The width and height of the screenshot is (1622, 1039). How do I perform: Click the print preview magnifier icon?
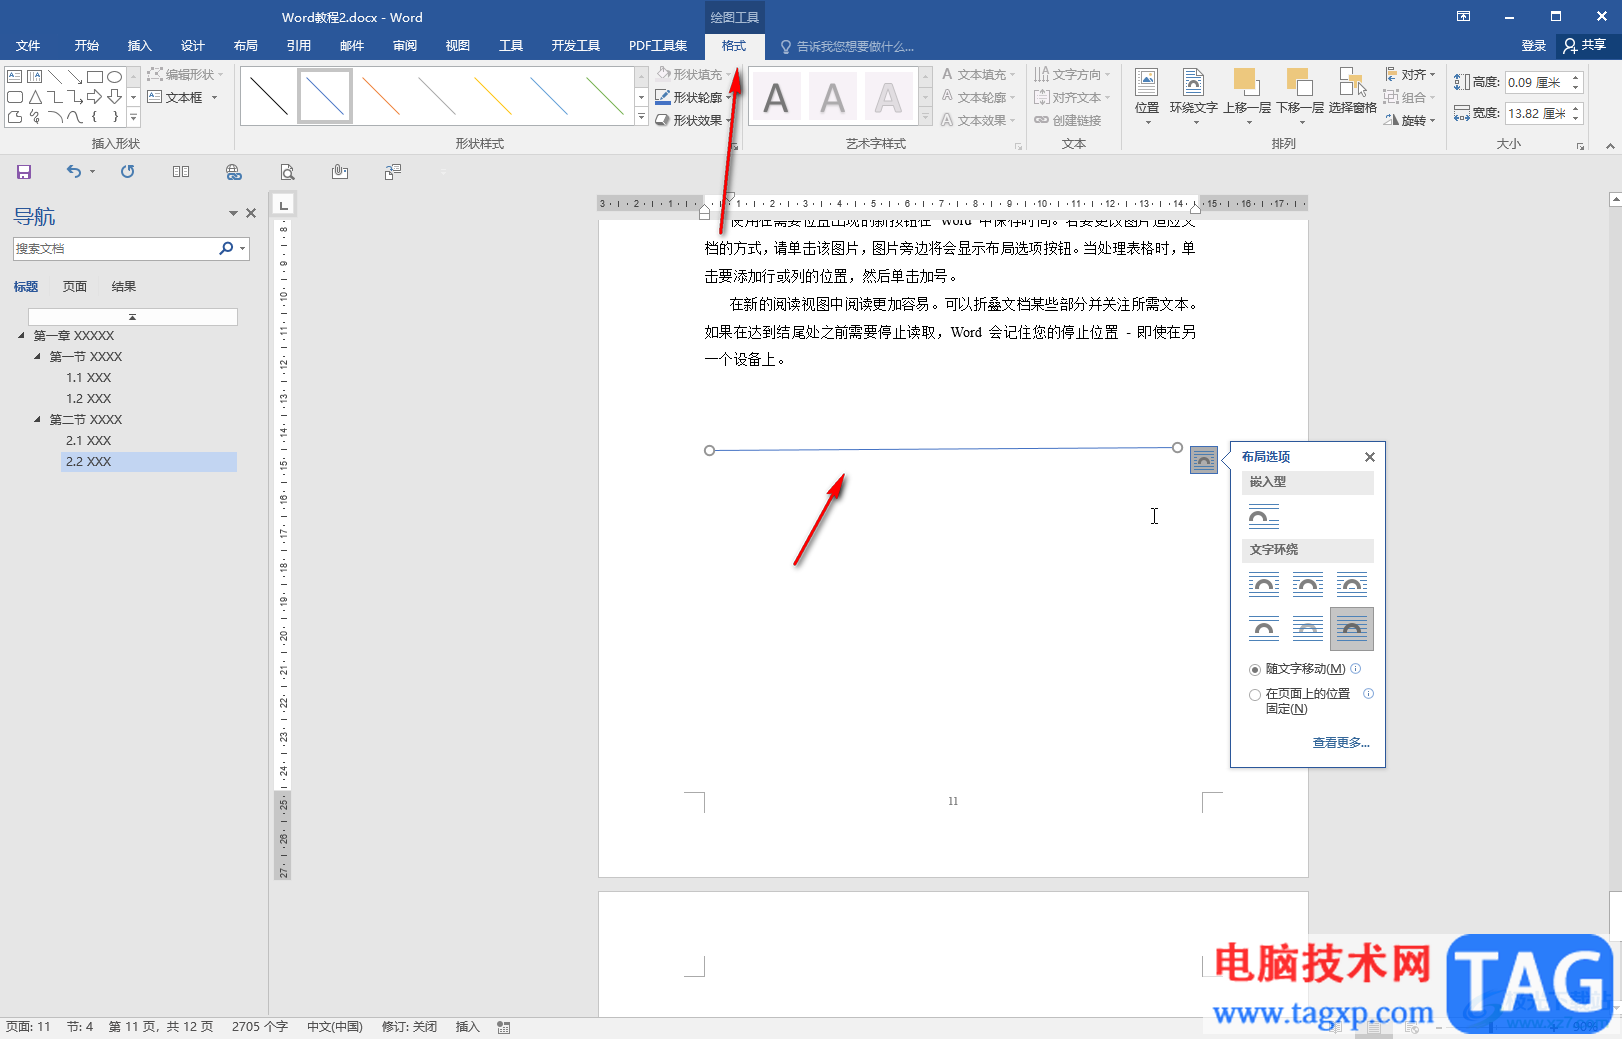point(287,172)
